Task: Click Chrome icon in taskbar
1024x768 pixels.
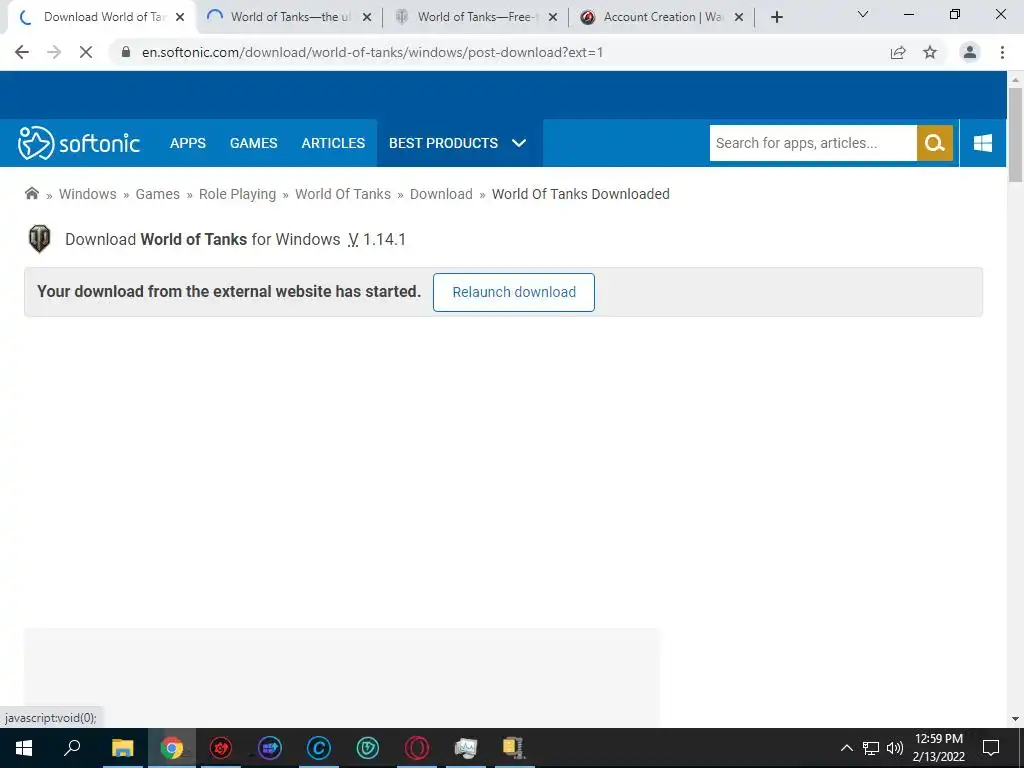Action: tap(172, 748)
